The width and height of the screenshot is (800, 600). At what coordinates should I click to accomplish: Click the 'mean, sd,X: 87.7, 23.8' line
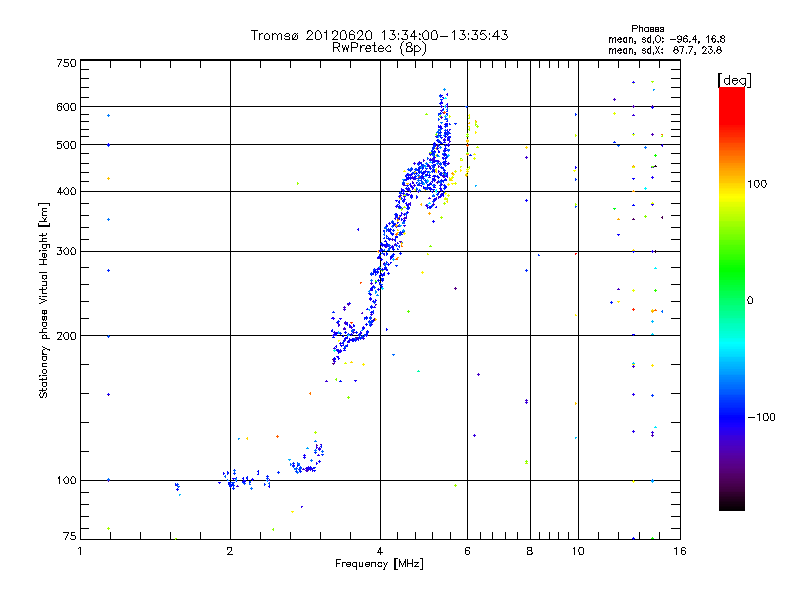665,50
